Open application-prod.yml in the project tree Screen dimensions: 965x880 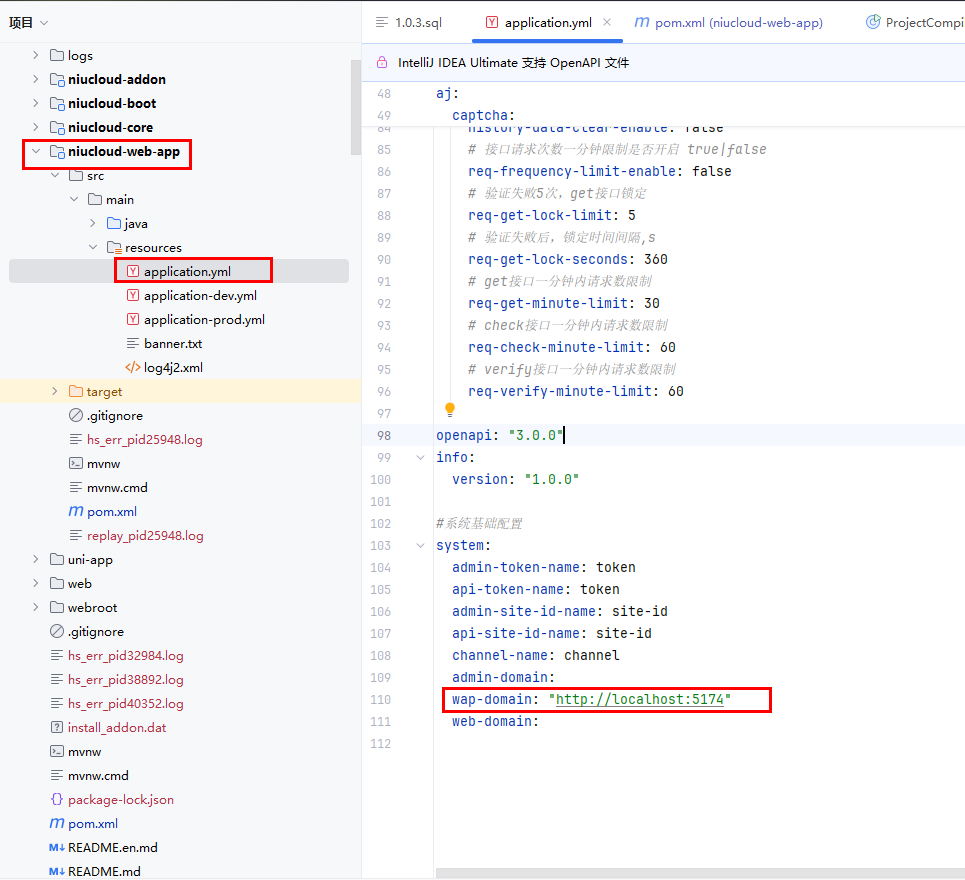click(204, 320)
